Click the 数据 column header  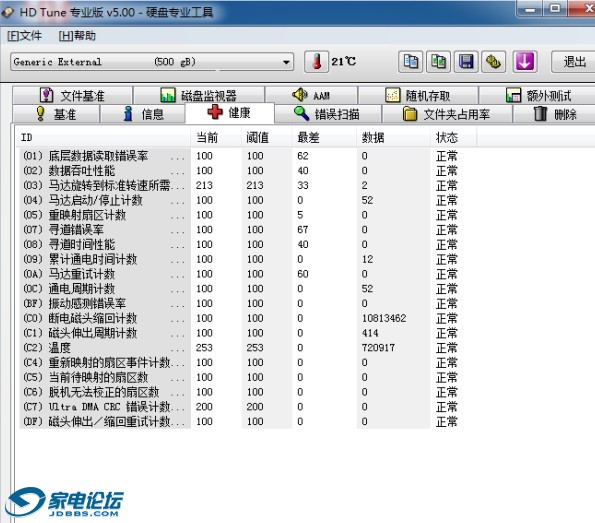393,137
